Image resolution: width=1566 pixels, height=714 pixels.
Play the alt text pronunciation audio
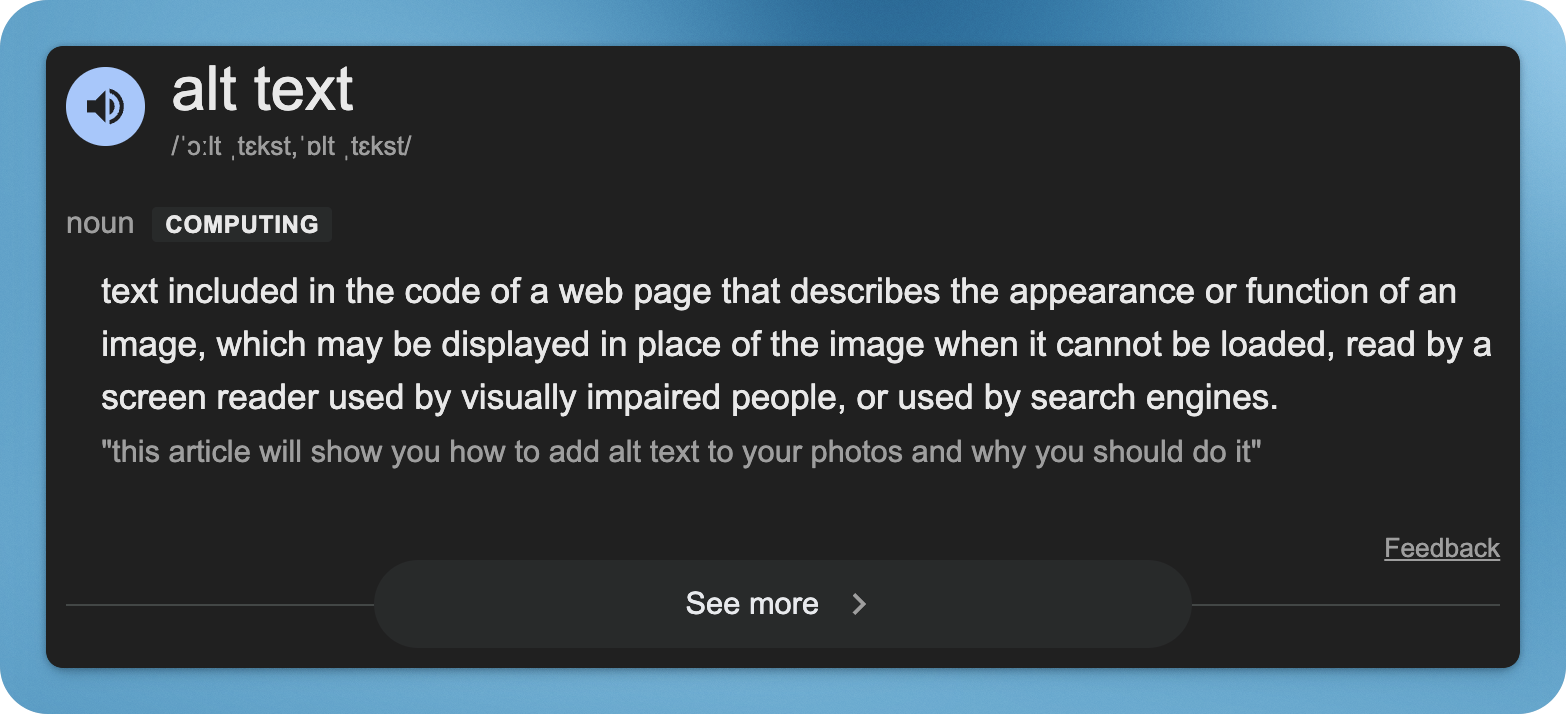click(105, 106)
